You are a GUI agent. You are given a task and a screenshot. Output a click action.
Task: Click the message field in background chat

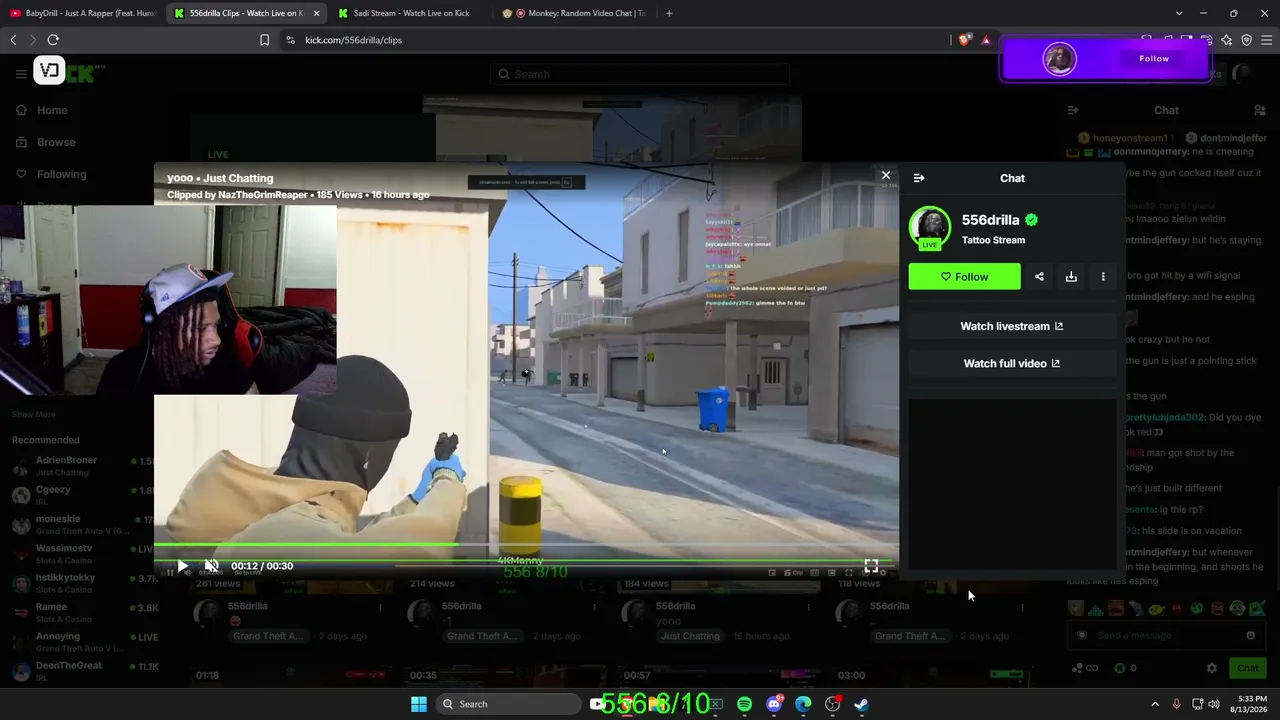[1165, 635]
